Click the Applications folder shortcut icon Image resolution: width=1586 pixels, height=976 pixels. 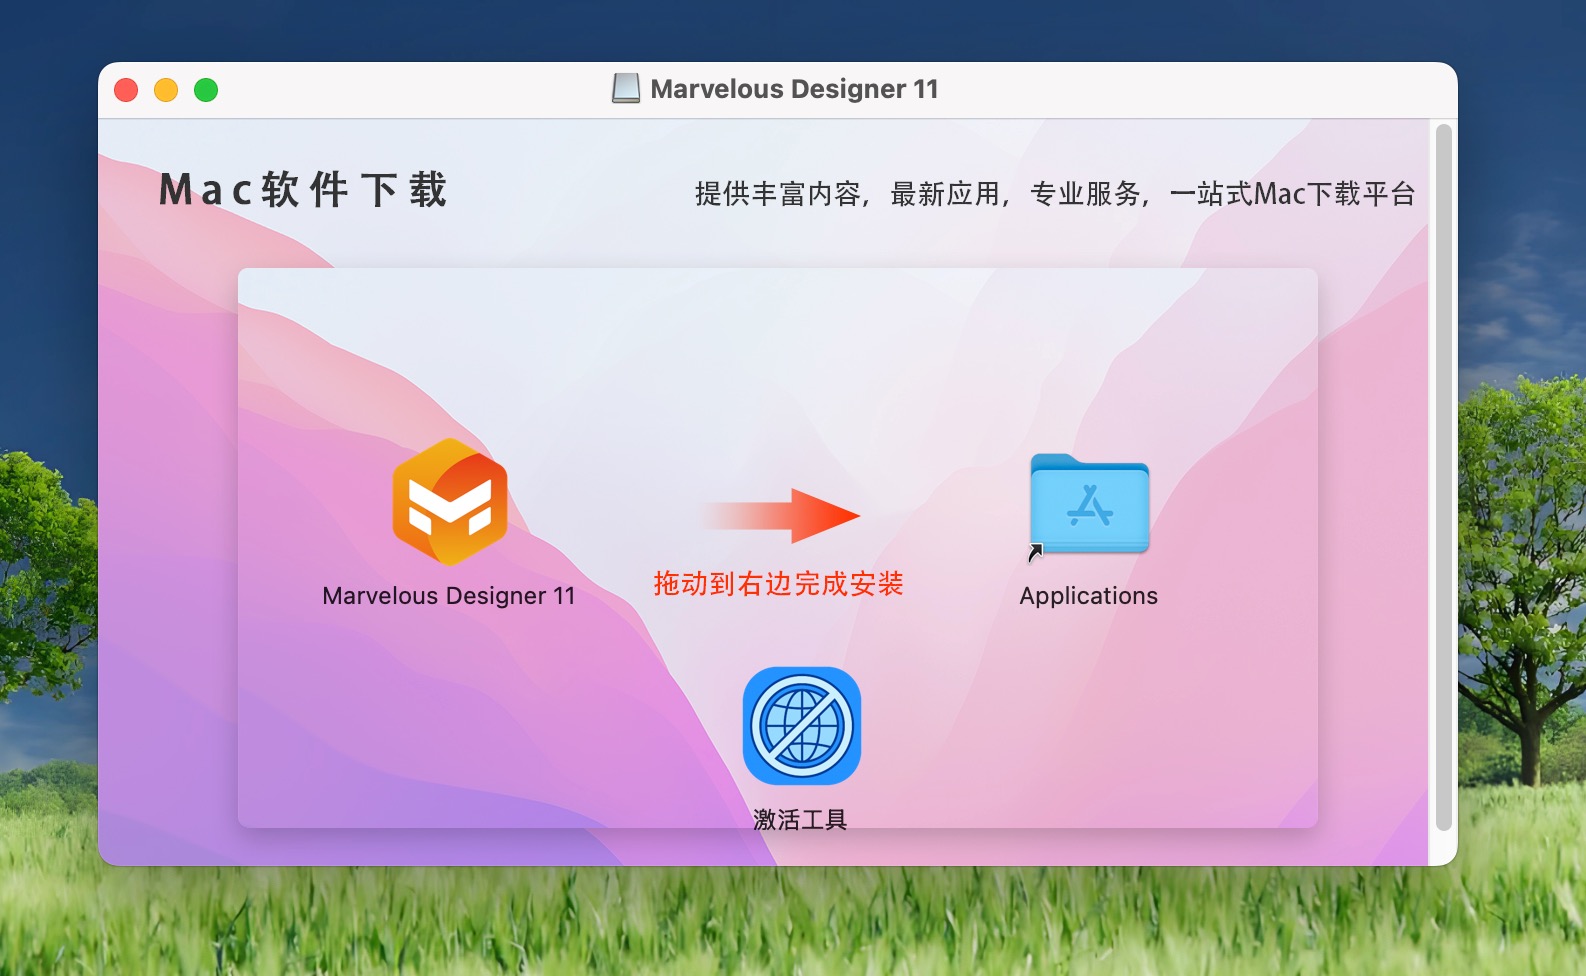click(x=1089, y=504)
